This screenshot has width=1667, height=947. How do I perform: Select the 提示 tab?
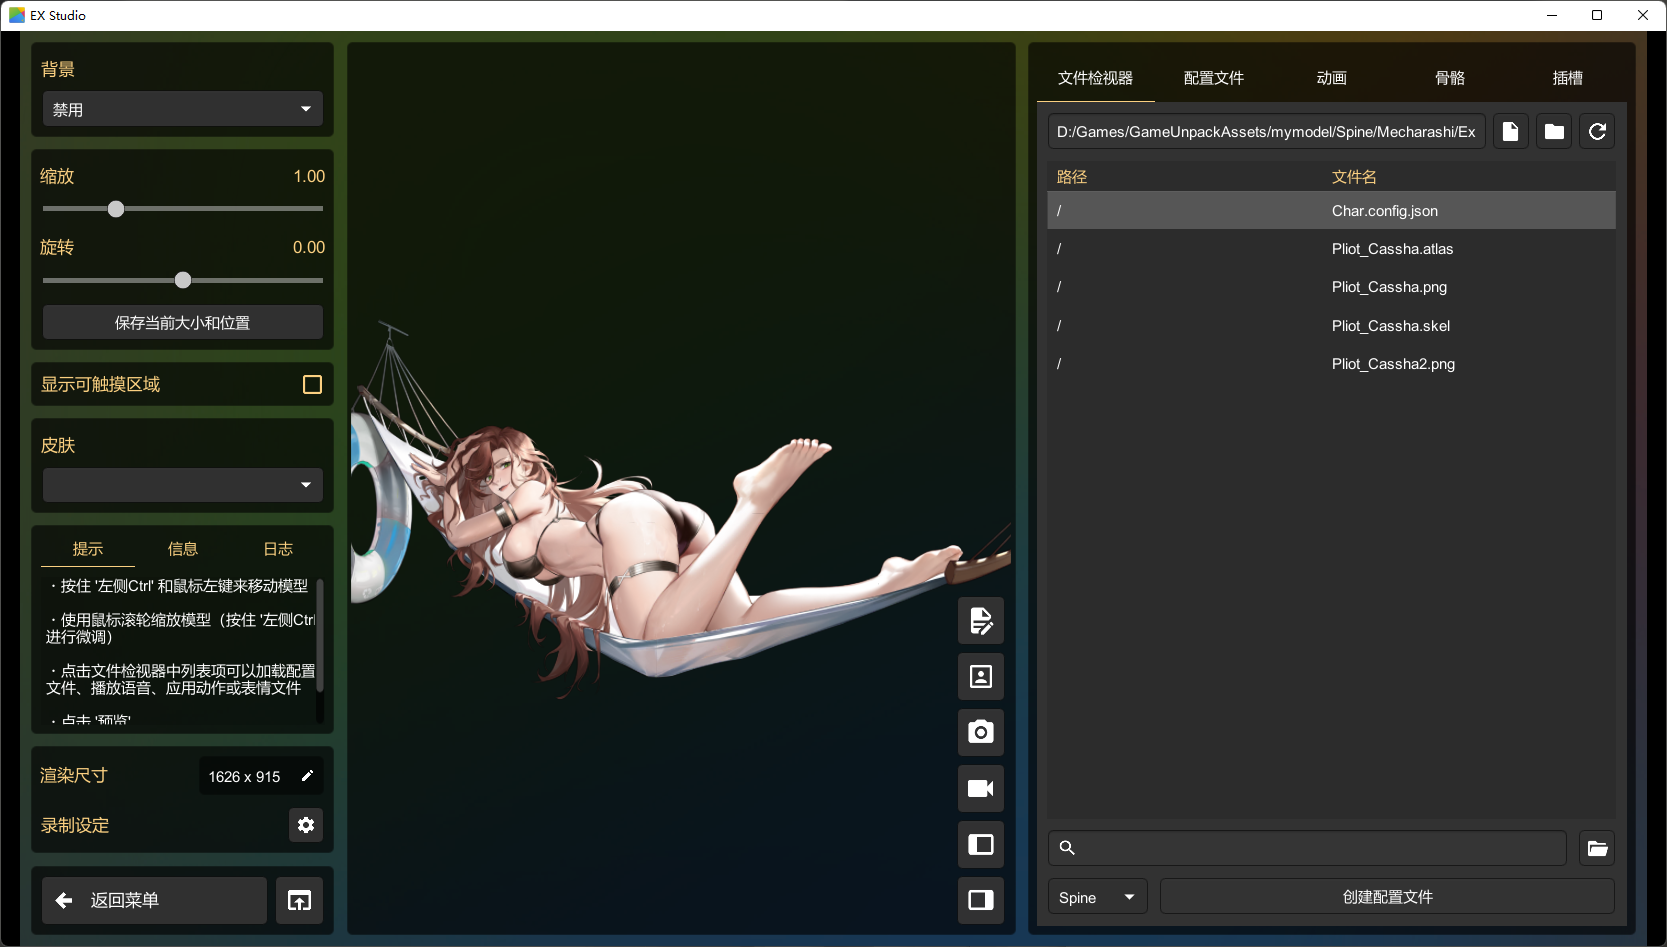88,549
